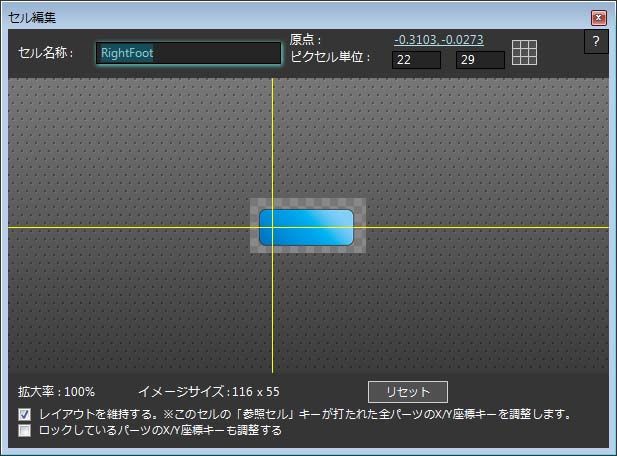Click the origin link -0.3103, -0.0273

(x=439, y=39)
